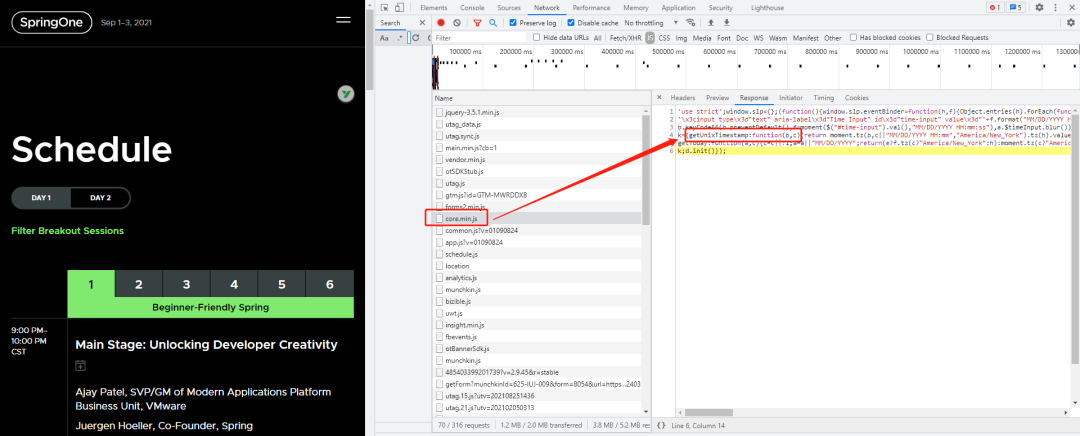Switch schedule to DAY 1
The width and height of the screenshot is (1080, 436).
[41, 198]
